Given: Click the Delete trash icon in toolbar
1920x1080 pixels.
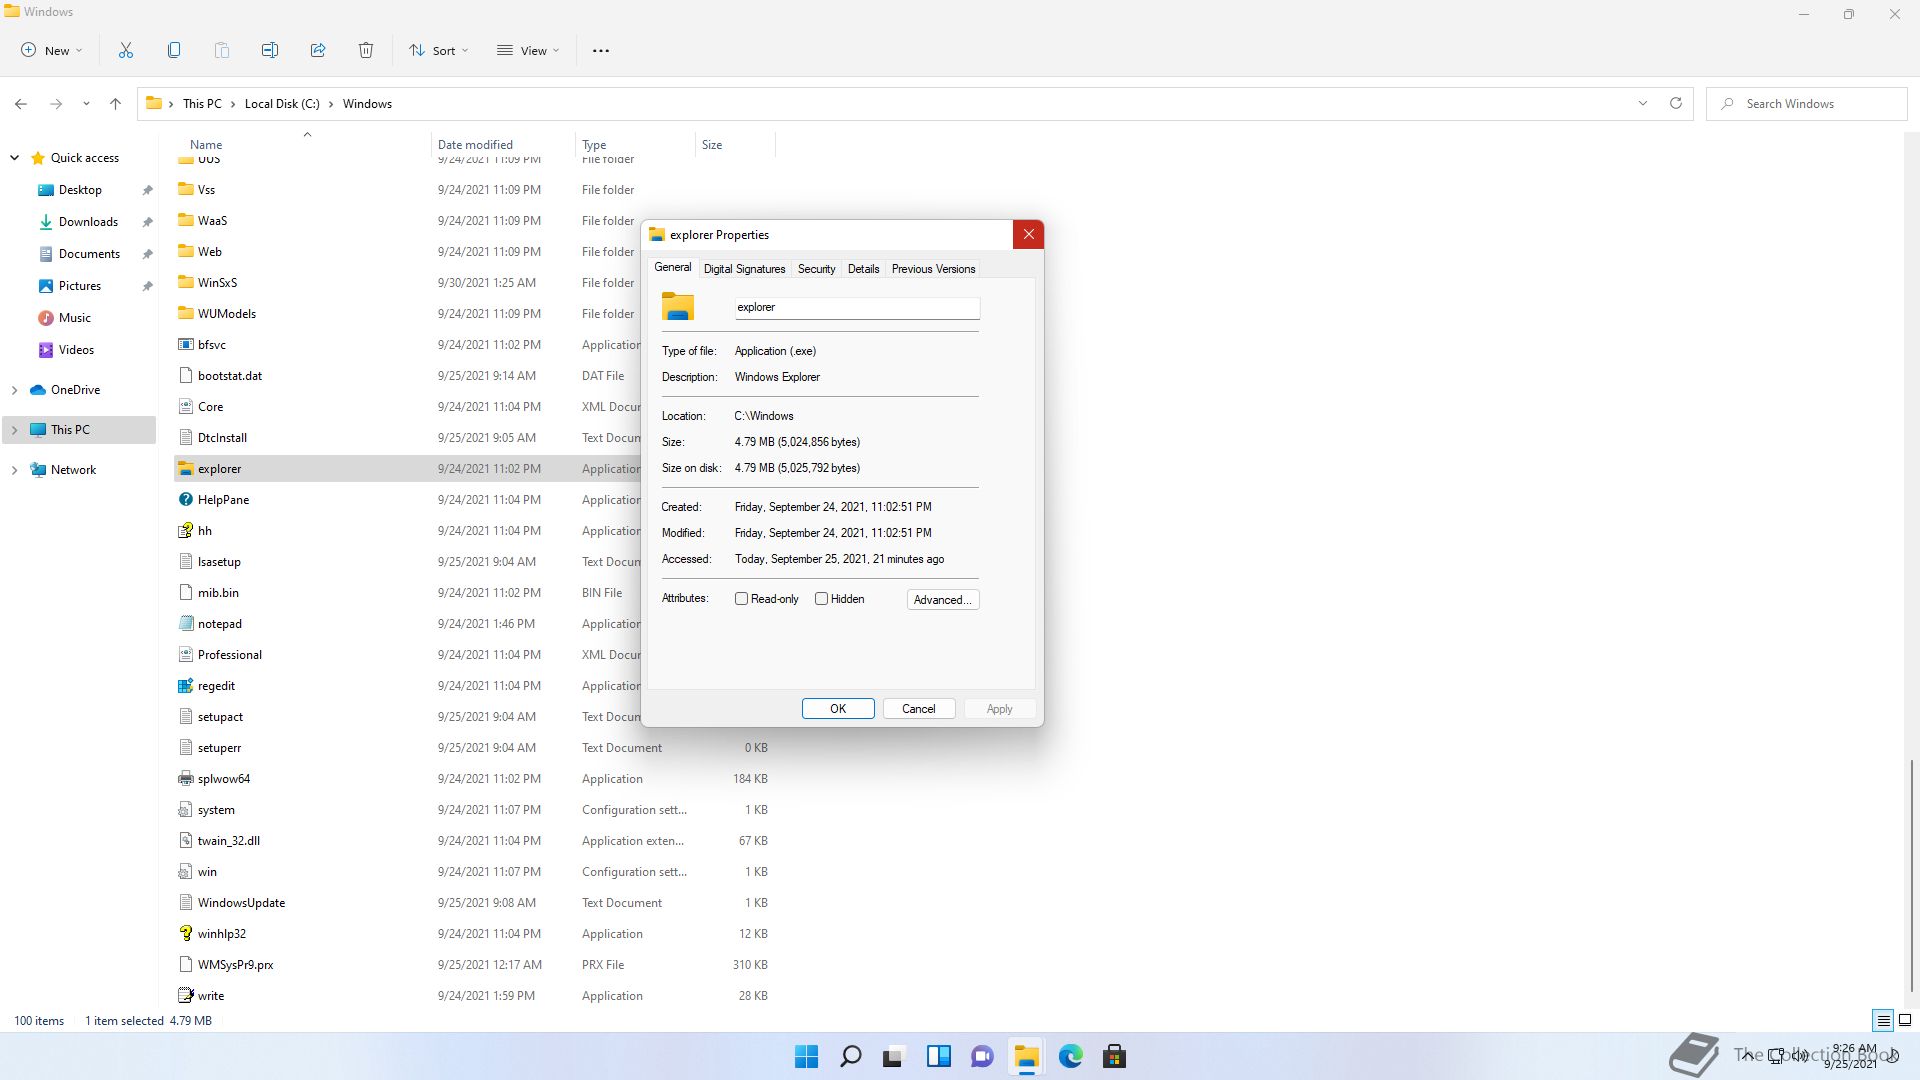Looking at the screenshot, I should (x=366, y=50).
